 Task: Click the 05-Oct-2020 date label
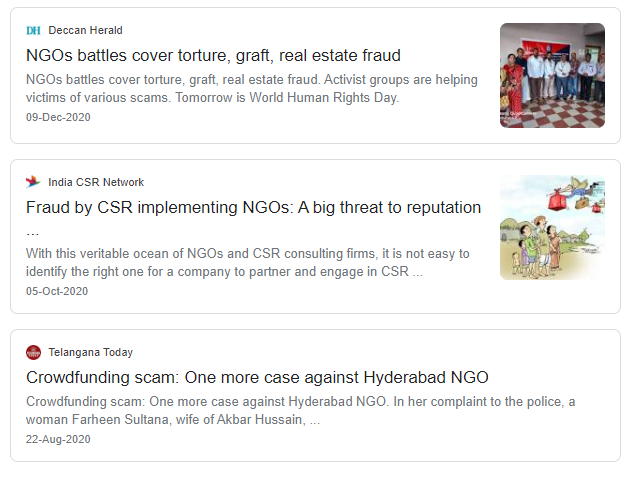(x=57, y=291)
